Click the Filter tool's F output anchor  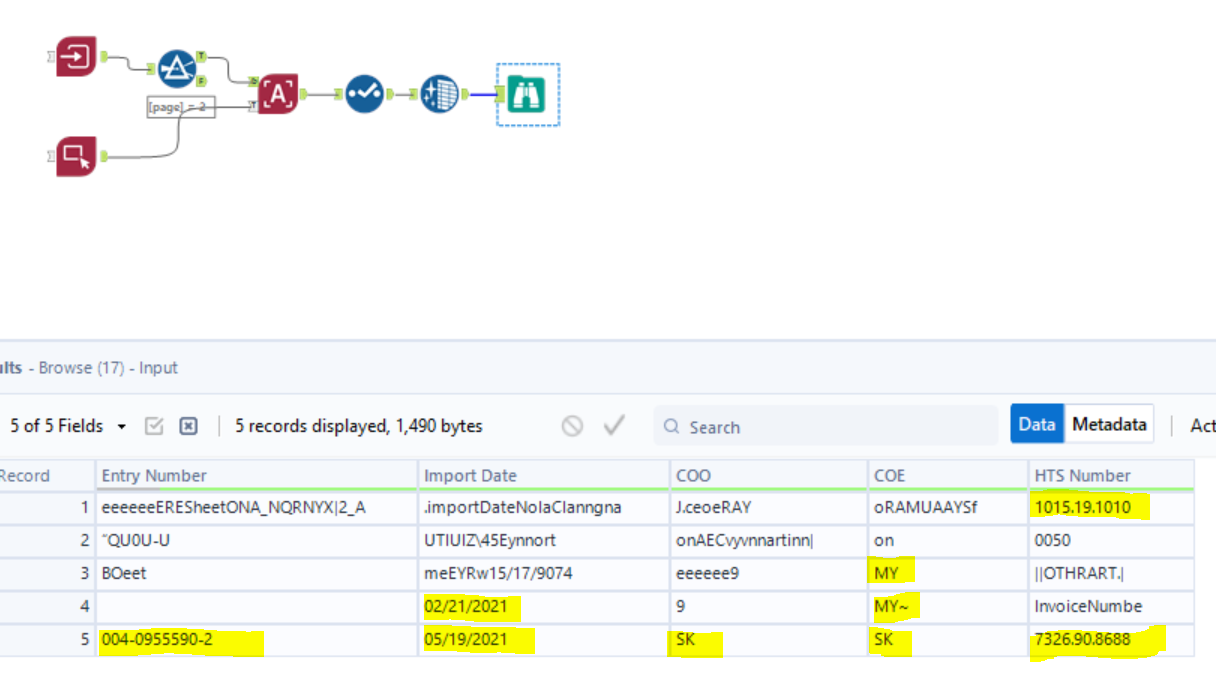[202, 80]
